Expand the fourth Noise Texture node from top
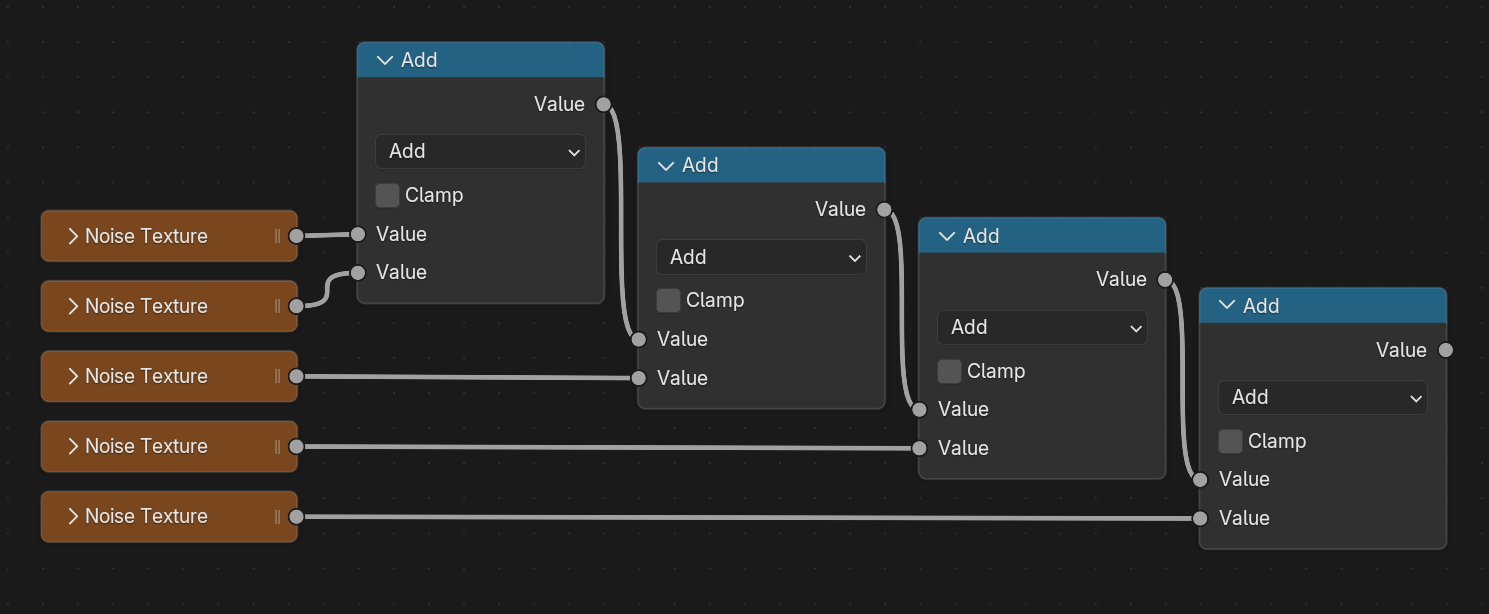Viewport: 1489px width, 614px height. pos(72,446)
